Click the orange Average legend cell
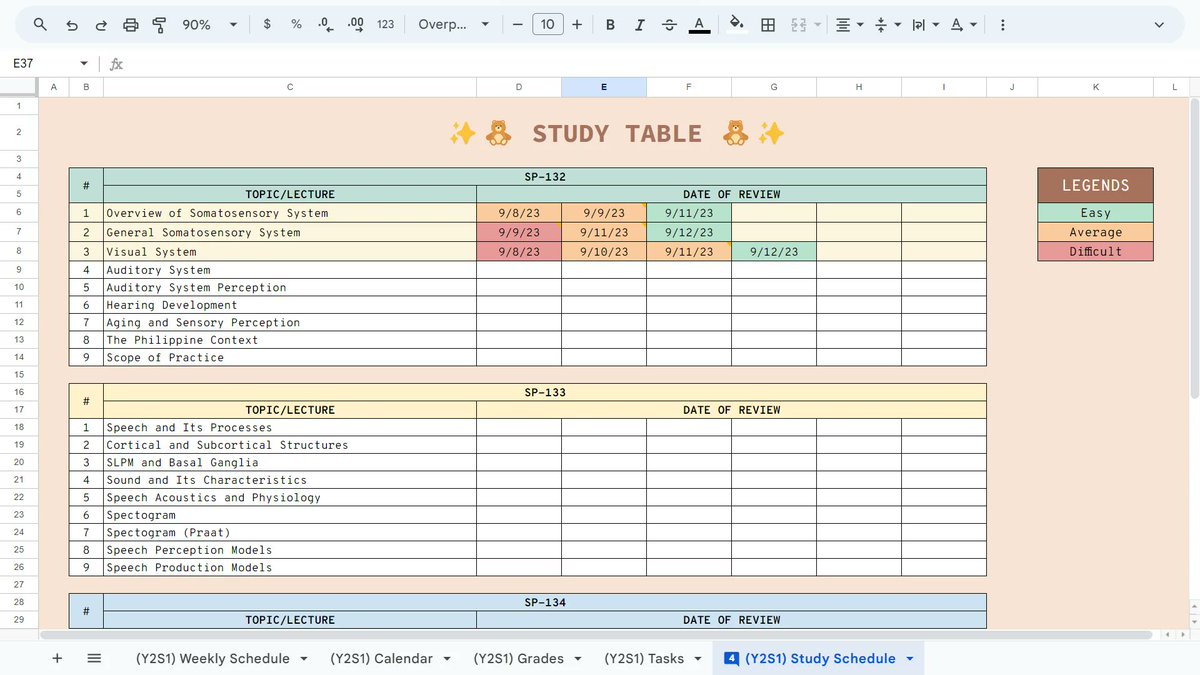This screenshot has height=675, width=1200. [x=1095, y=232]
